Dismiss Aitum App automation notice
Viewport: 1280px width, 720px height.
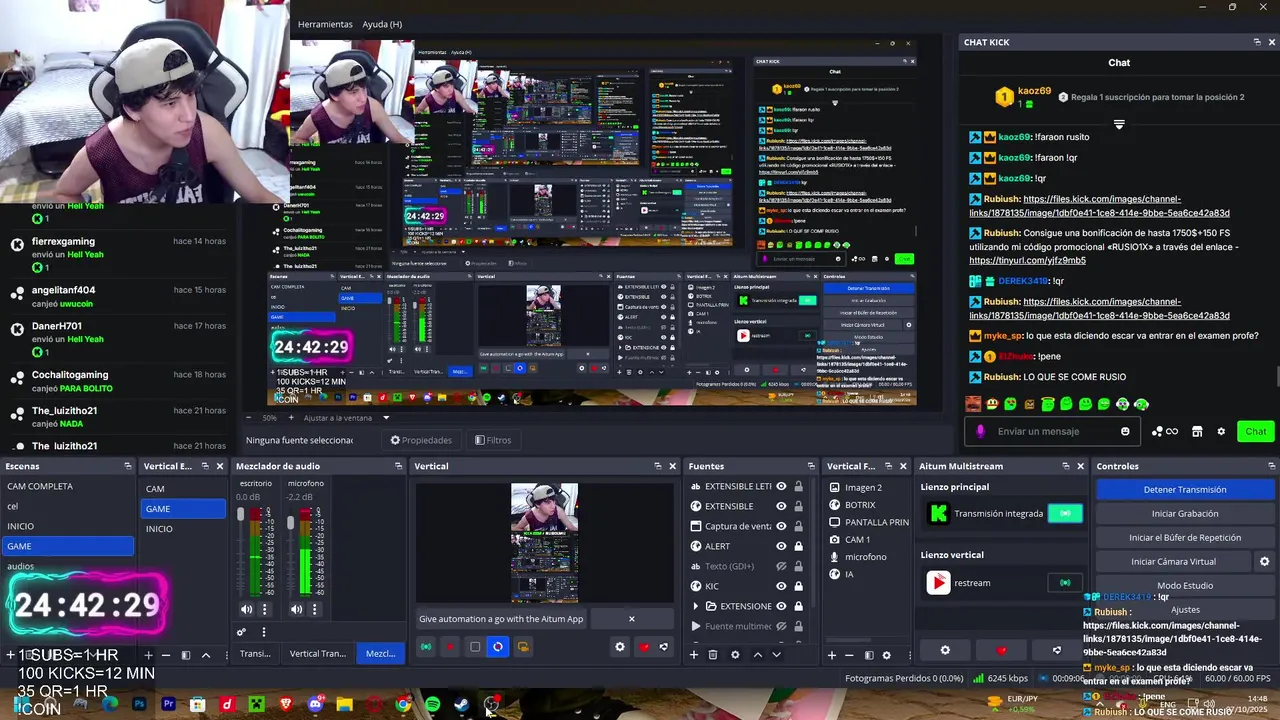pyautogui.click(x=631, y=619)
